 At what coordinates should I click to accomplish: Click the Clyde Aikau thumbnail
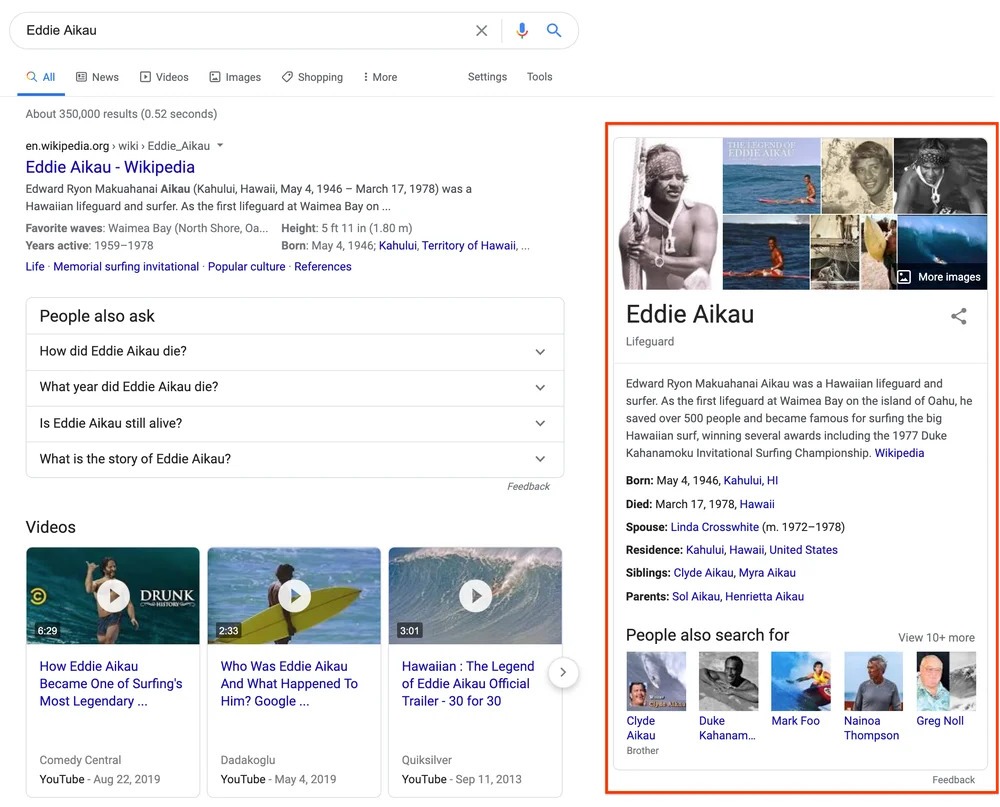[x=655, y=680]
